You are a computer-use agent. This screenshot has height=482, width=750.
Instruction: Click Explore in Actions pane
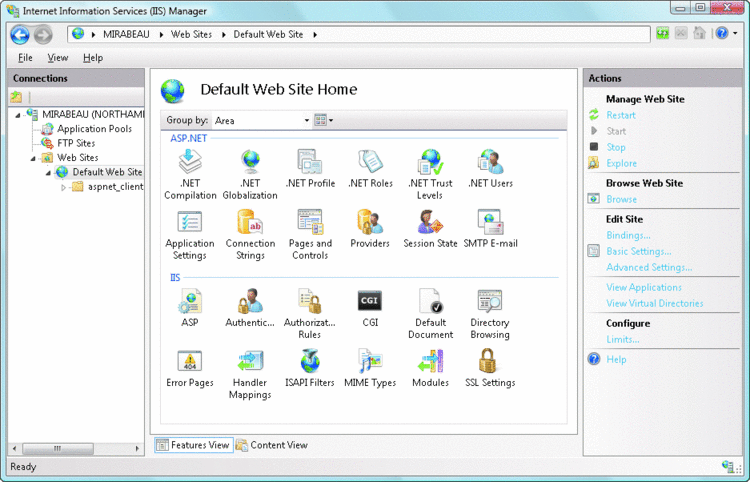click(x=621, y=164)
